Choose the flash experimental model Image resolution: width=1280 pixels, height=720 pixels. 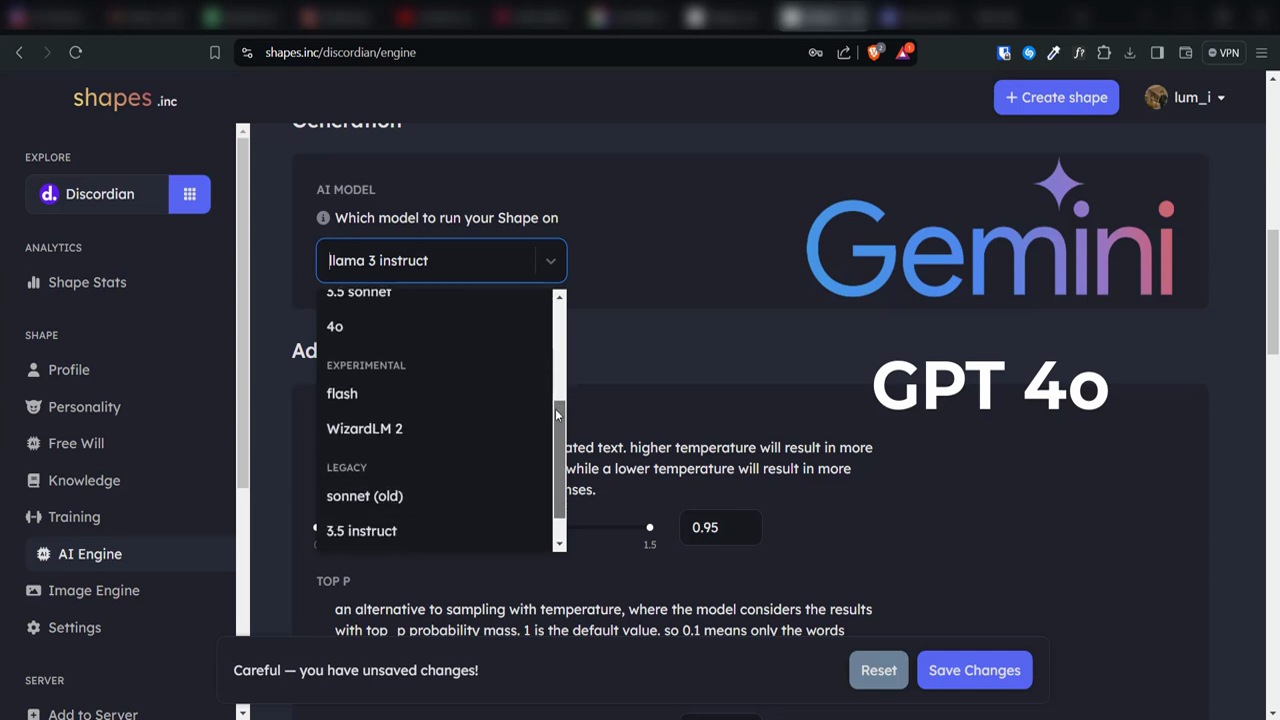435,394
